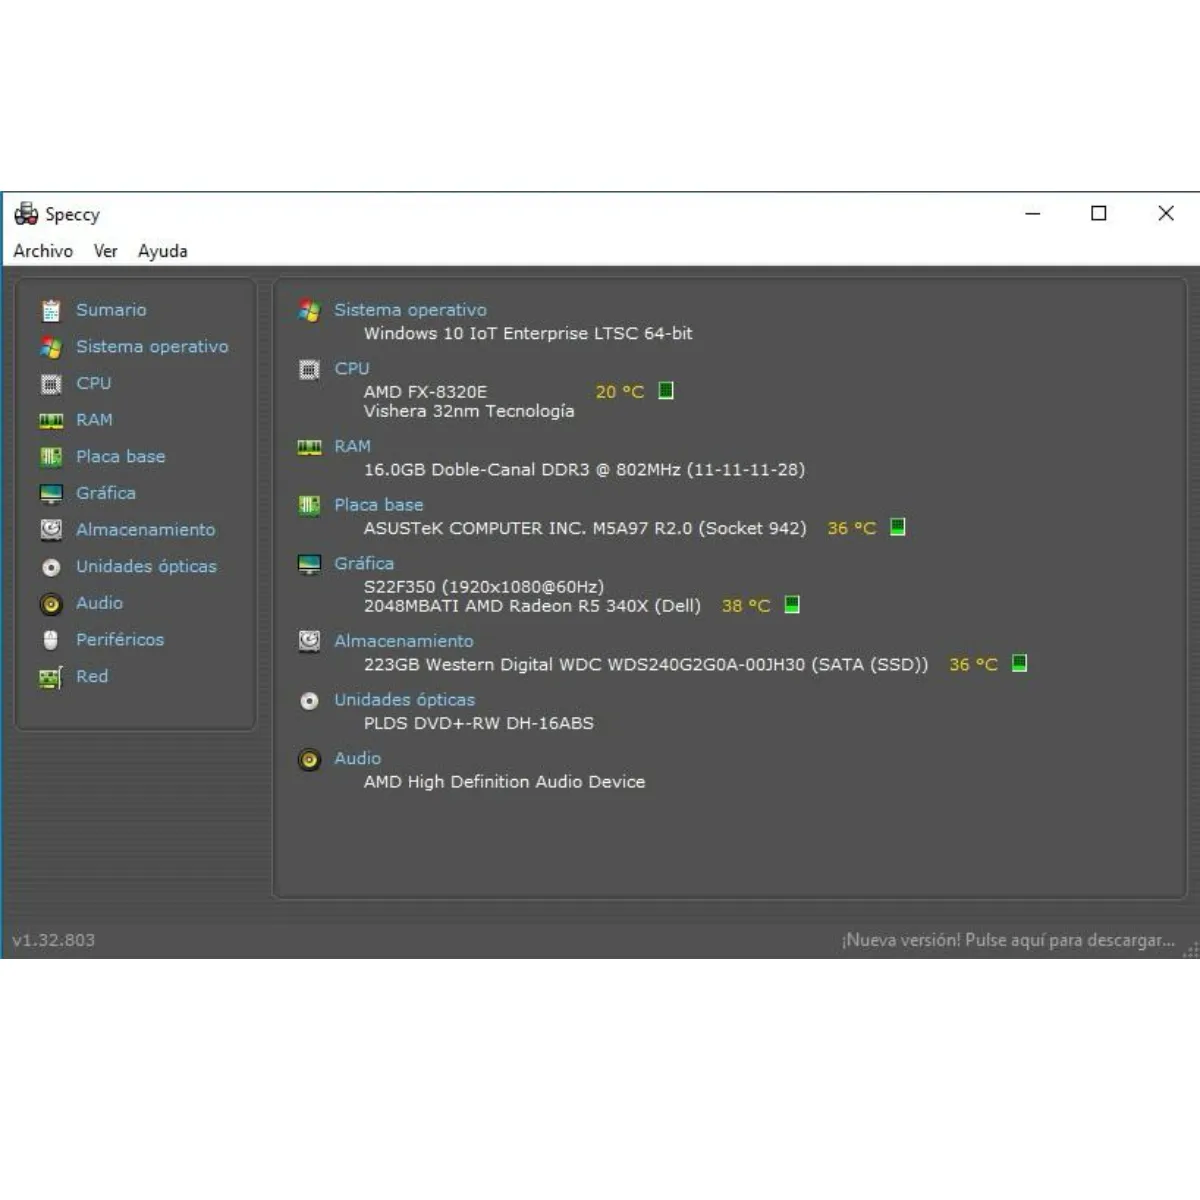Open Audio via the speaker sidebar icon

click(51, 604)
